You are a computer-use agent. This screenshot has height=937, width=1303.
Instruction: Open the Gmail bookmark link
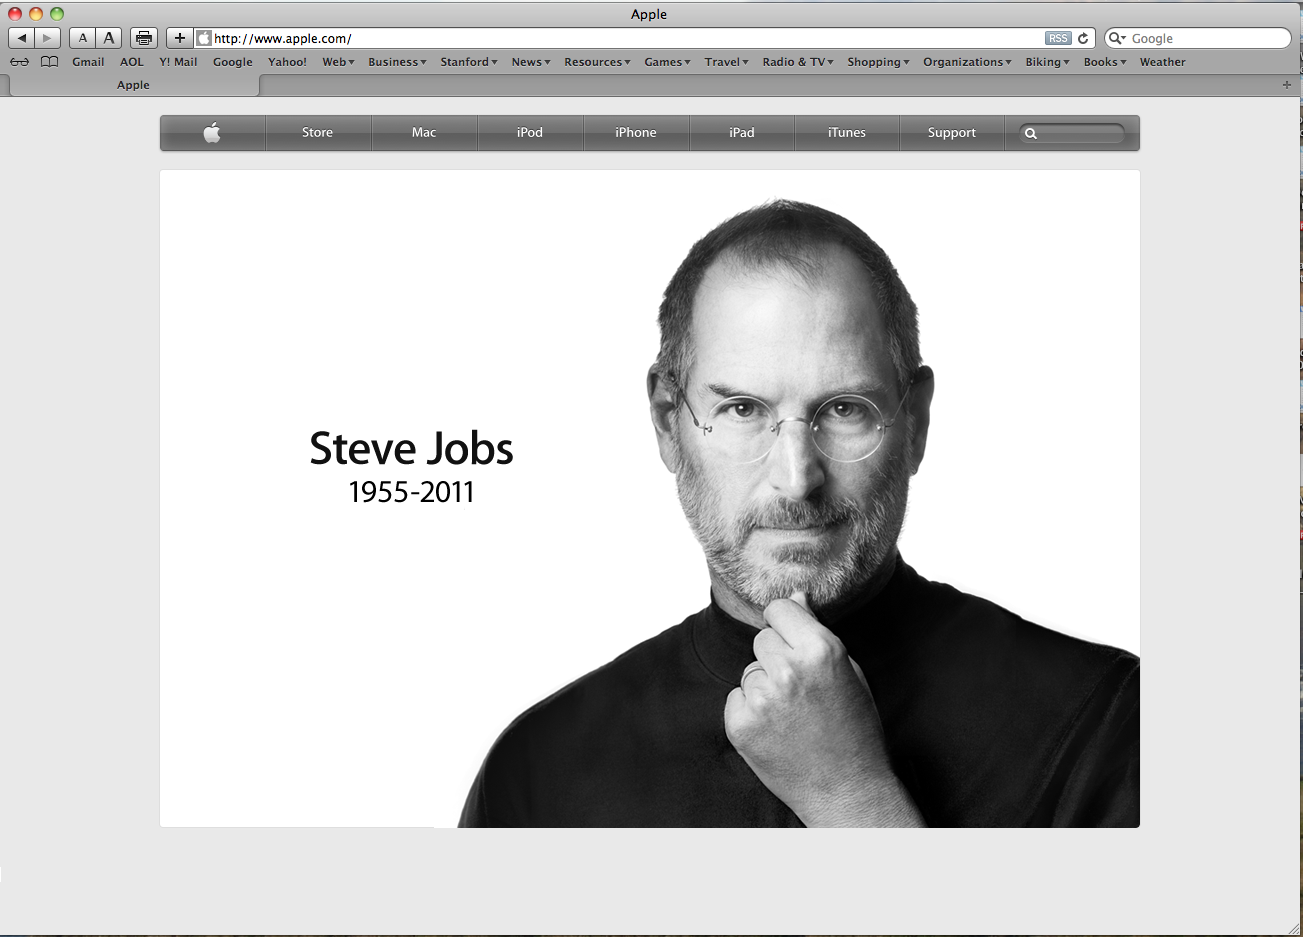[88, 62]
